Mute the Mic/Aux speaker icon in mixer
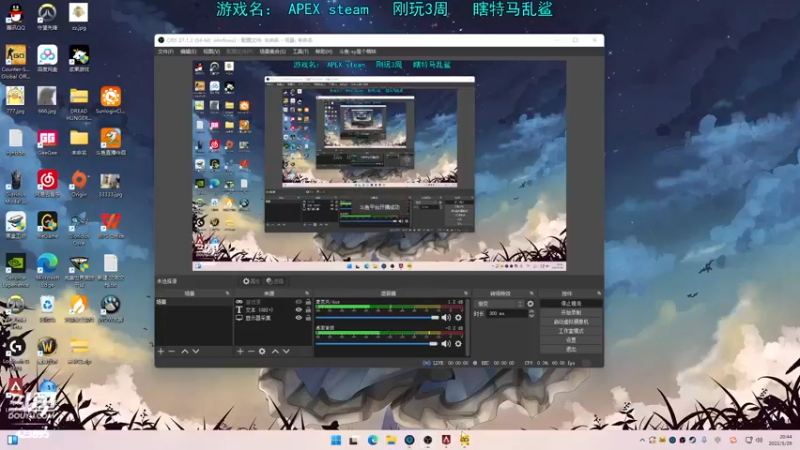 coord(446,317)
